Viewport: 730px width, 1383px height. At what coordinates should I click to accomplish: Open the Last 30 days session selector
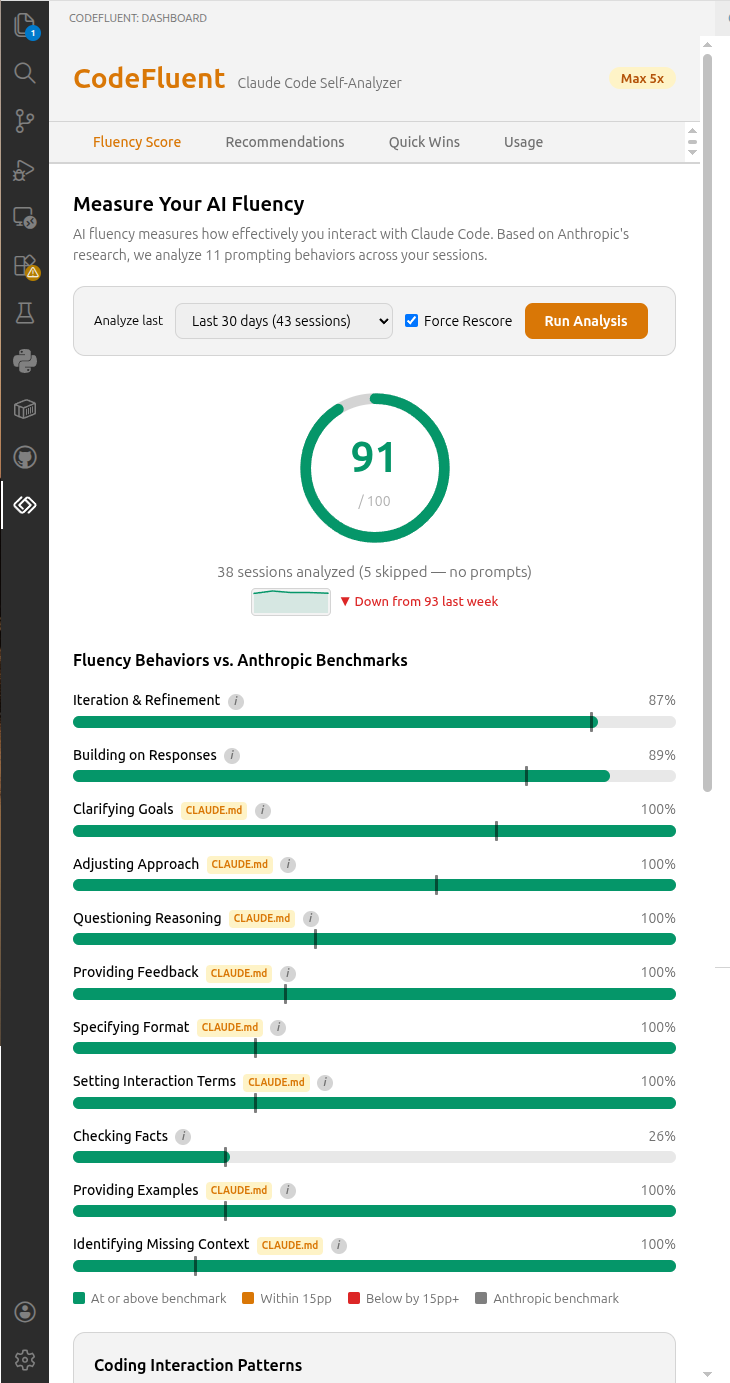point(284,320)
